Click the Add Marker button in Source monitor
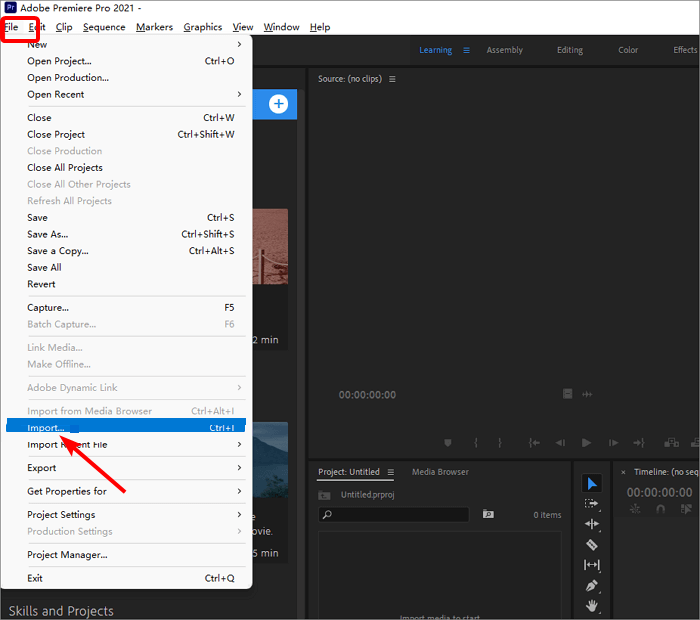Image resolution: width=700 pixels, height=620 pixels. 448,443
